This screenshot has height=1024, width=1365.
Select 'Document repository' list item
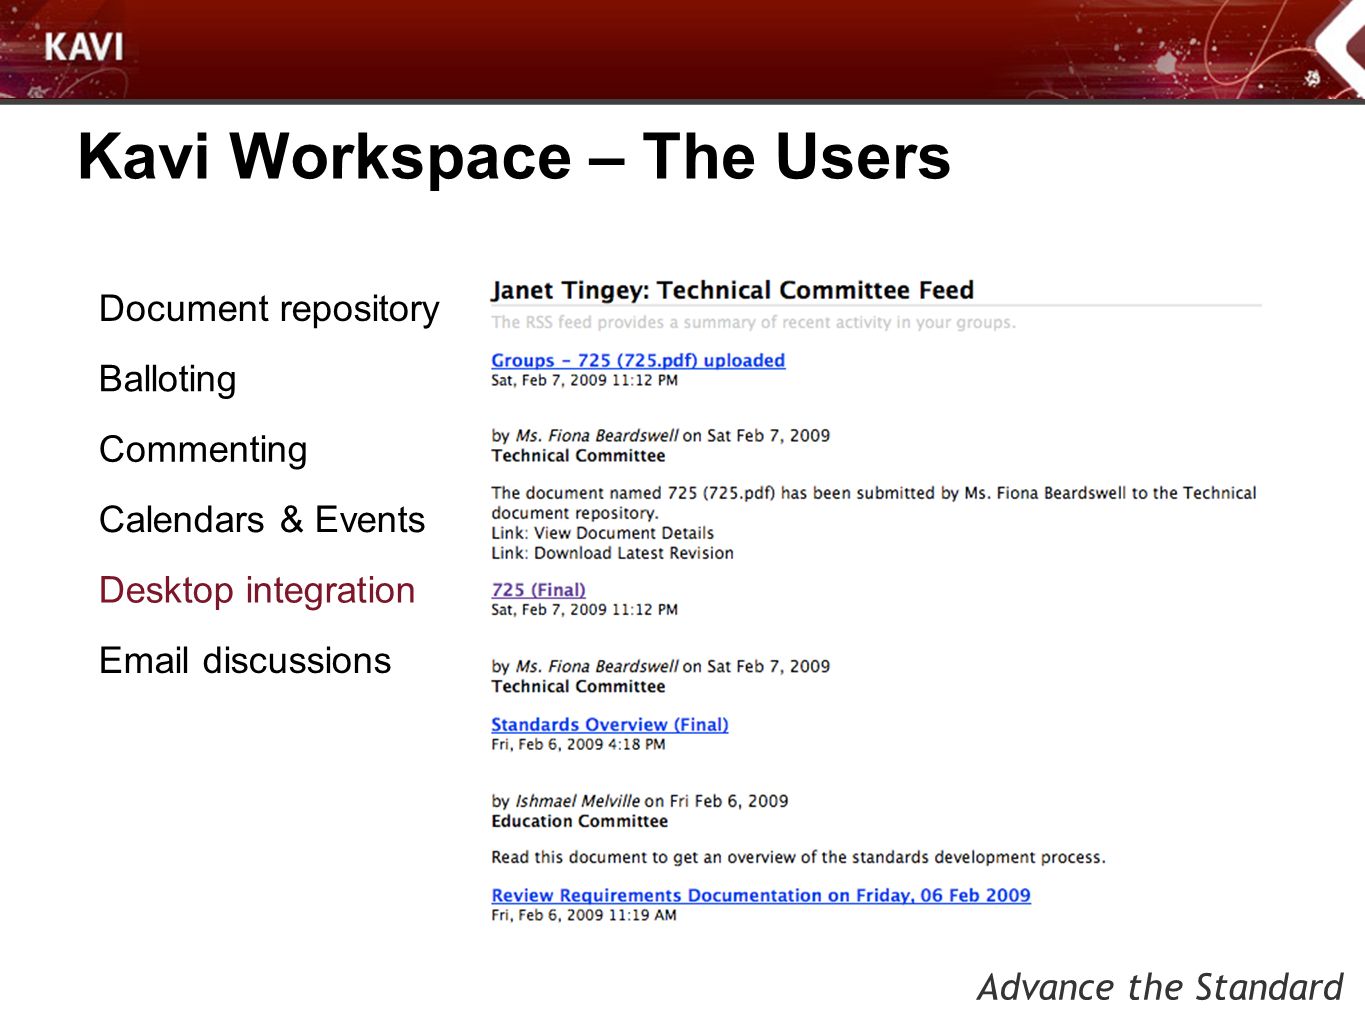pyautogui.click(x=269, y=309)
